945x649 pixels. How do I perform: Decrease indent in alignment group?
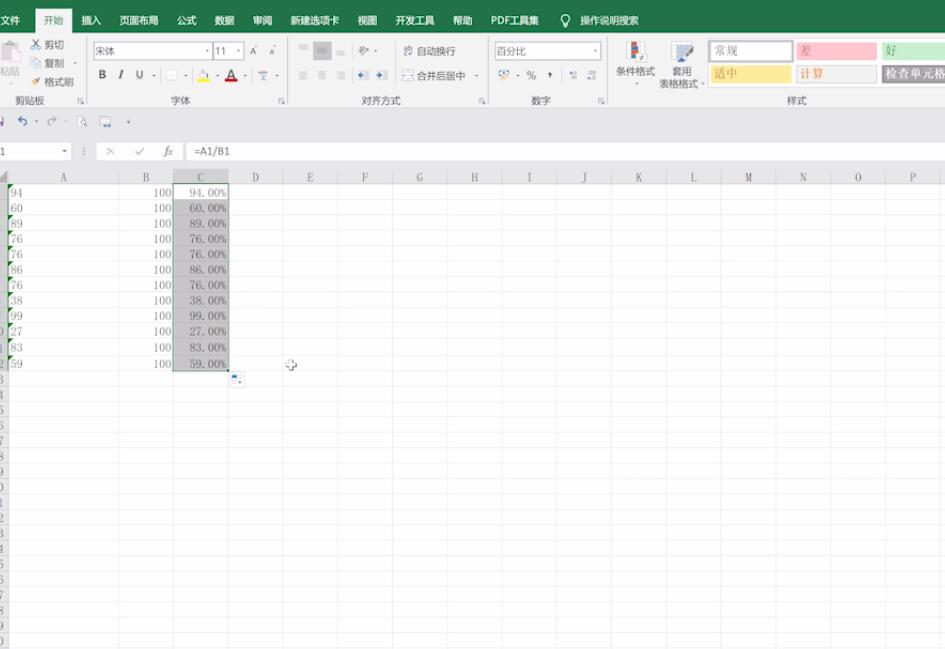pyautogui.click(x=362, y=75)
